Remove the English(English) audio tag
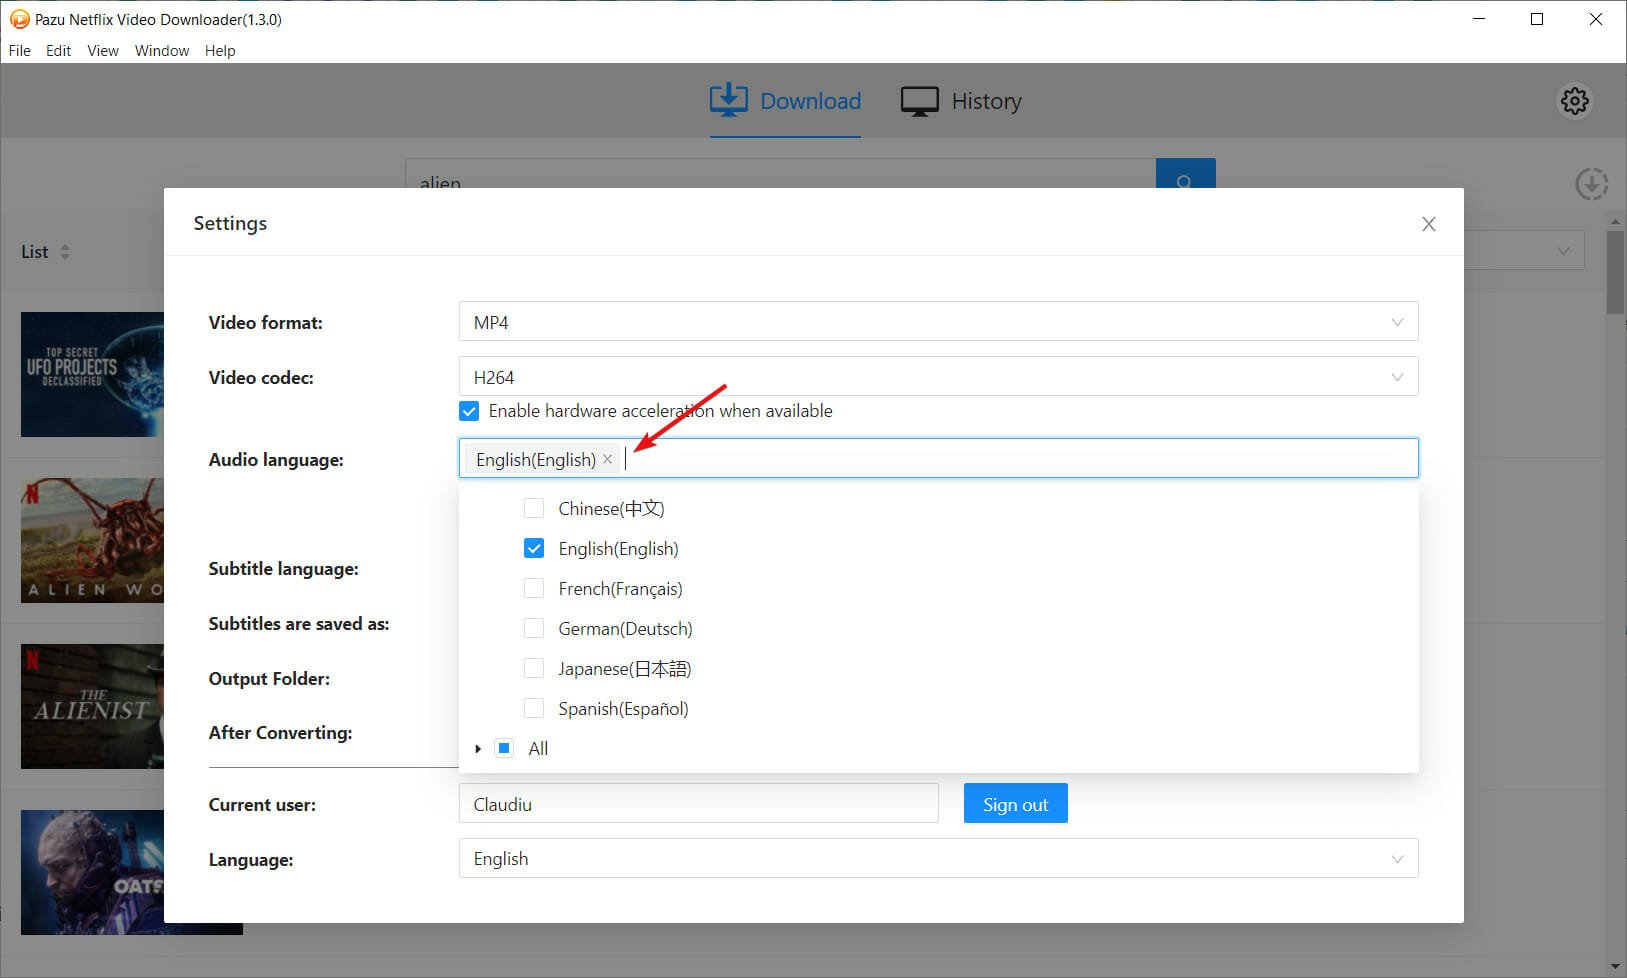This screenshot has height=978, width=1627. pos(607,459)
